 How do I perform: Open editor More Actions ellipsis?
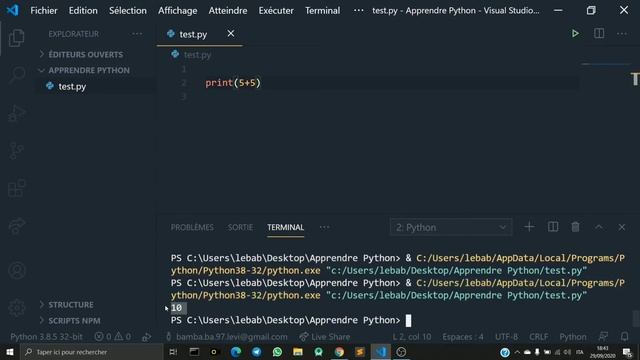click(x=622, y=33)
